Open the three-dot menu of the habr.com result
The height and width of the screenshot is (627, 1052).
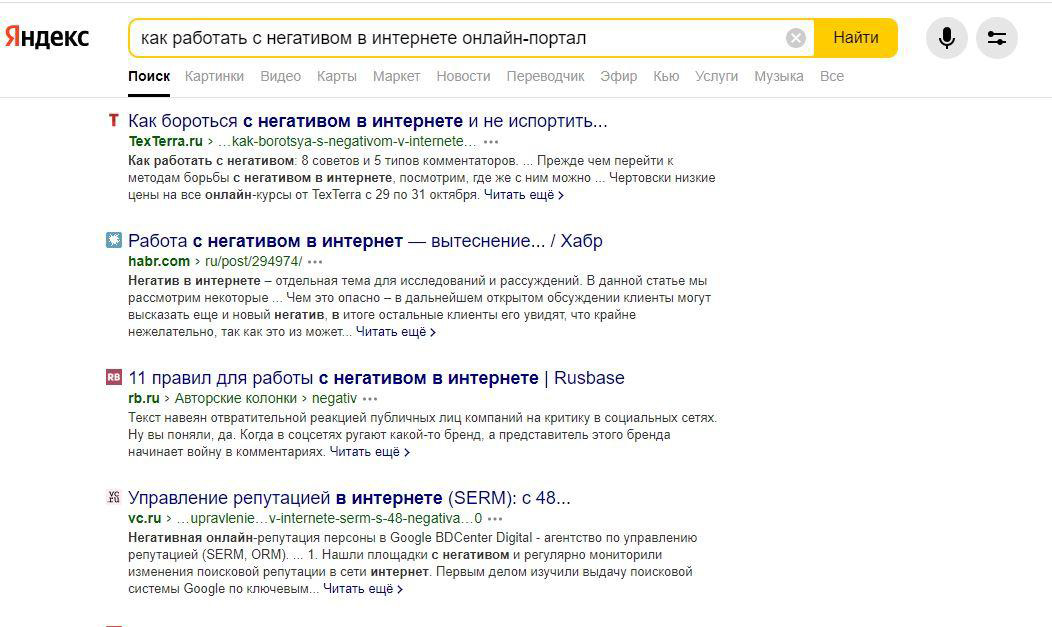315,262
